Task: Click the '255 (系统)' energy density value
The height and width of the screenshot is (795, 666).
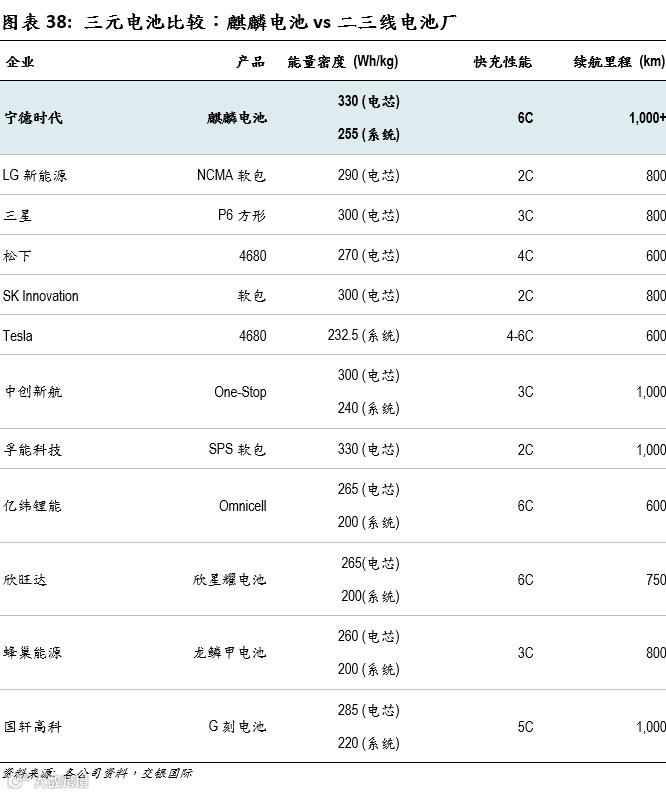Action: 369,134
